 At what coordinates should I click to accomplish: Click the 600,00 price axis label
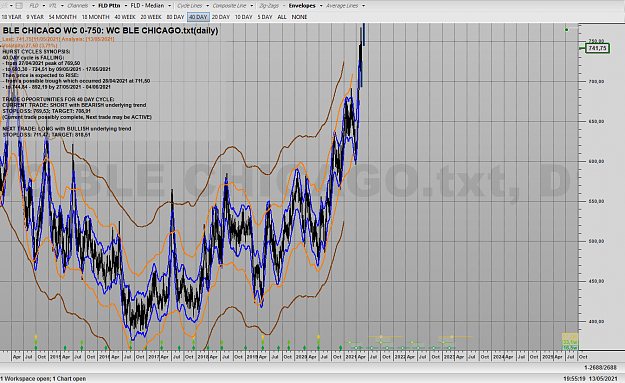596,161
